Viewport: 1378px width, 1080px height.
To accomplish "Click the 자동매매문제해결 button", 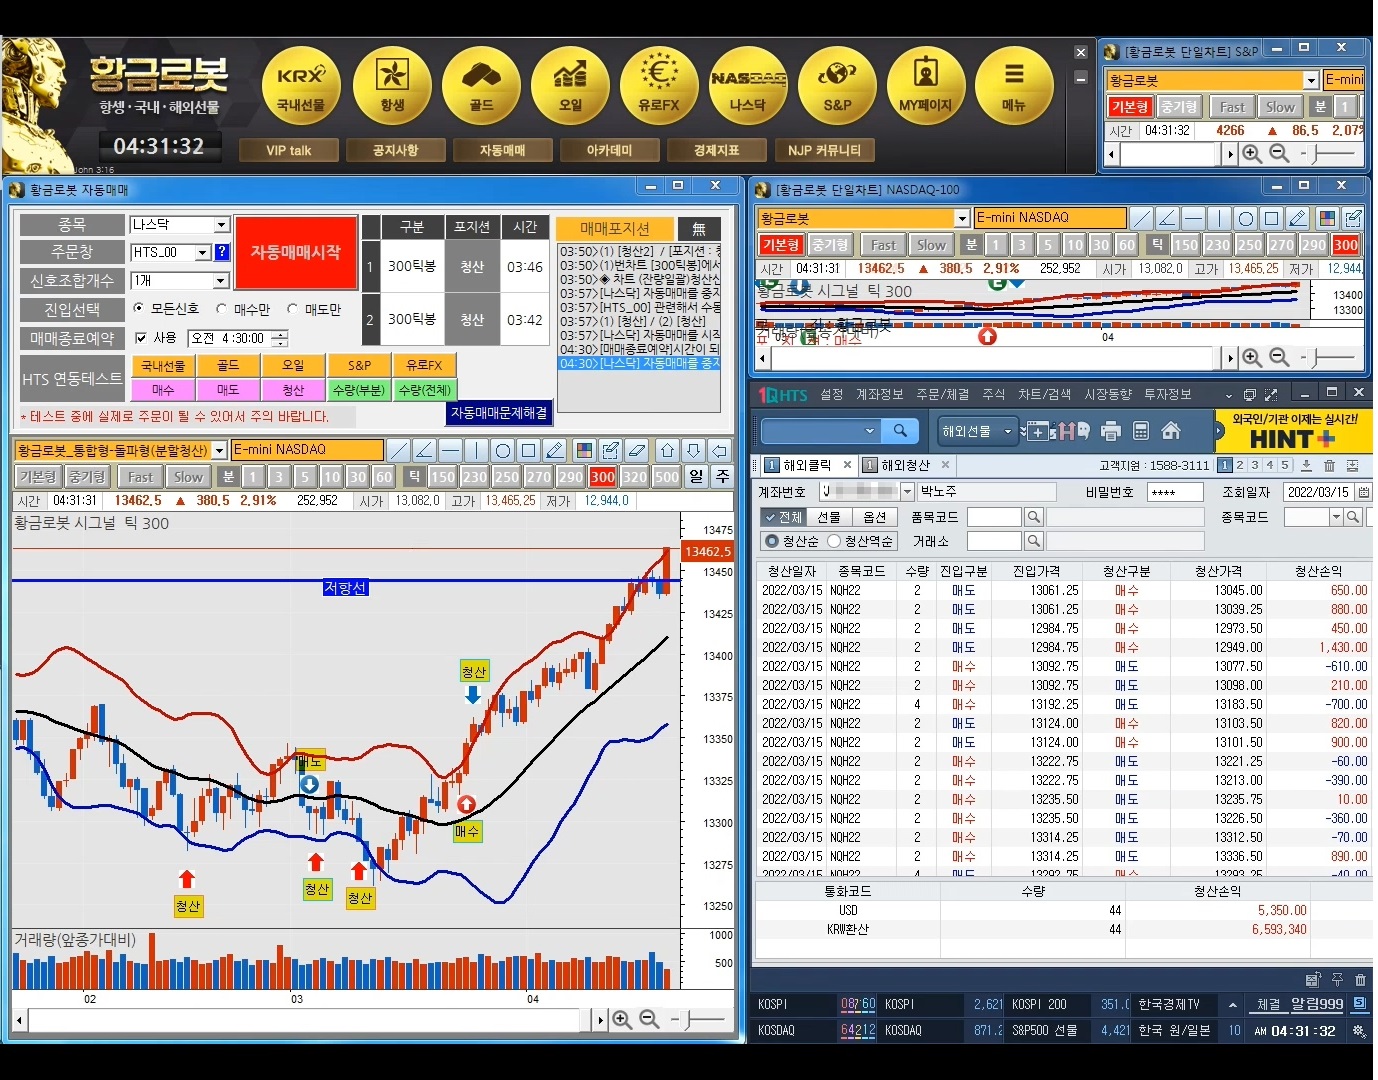I will pos(499,412).
